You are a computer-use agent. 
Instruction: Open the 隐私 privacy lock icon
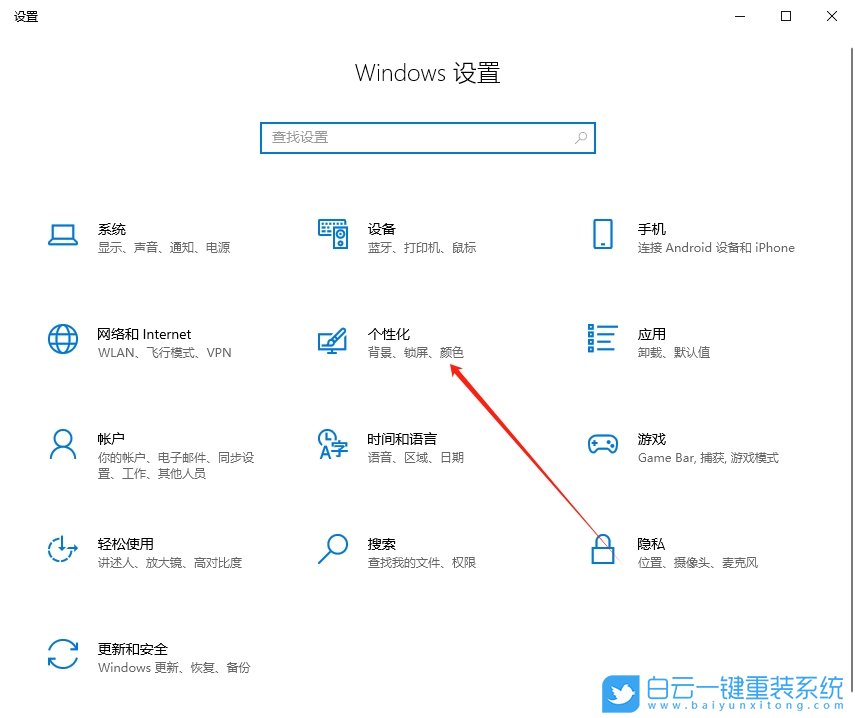pyautogui.click(x=602, y=551)
